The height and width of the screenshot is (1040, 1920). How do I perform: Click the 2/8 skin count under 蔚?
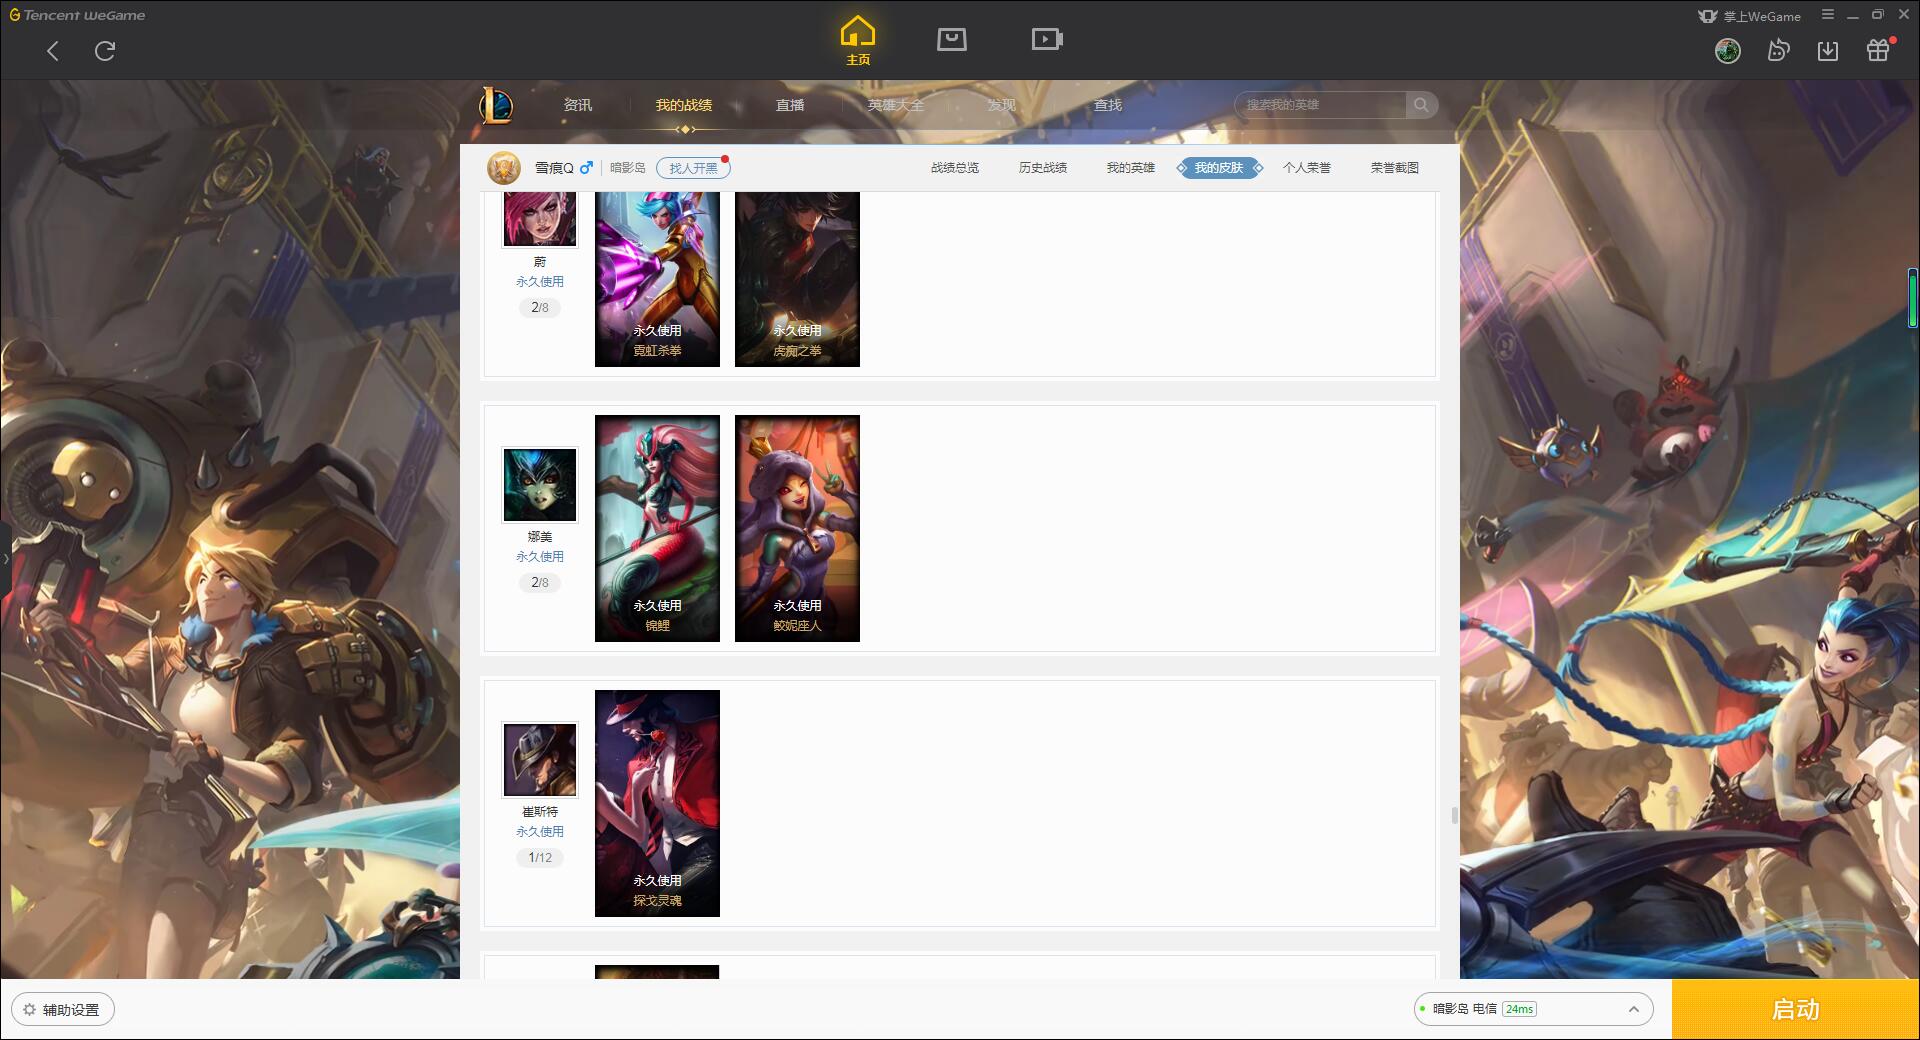tap(540, 308)
